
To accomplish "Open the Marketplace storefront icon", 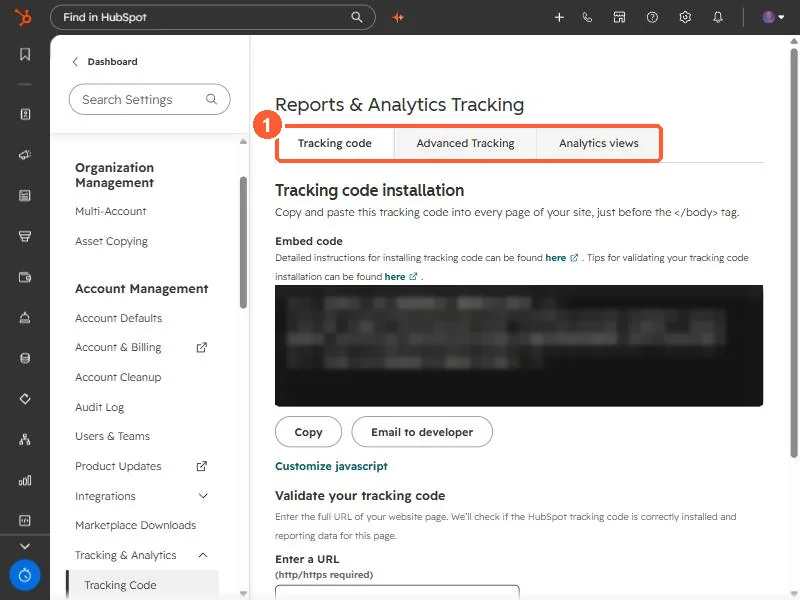I will click(x=619, y=17).
